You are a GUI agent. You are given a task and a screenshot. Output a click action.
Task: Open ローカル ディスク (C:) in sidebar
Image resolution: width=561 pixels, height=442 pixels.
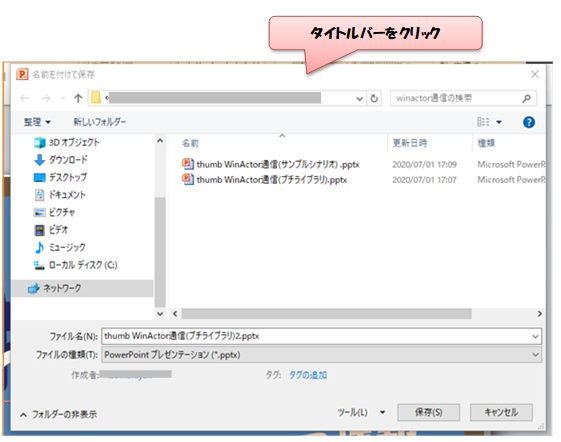(x=75, y=265)
